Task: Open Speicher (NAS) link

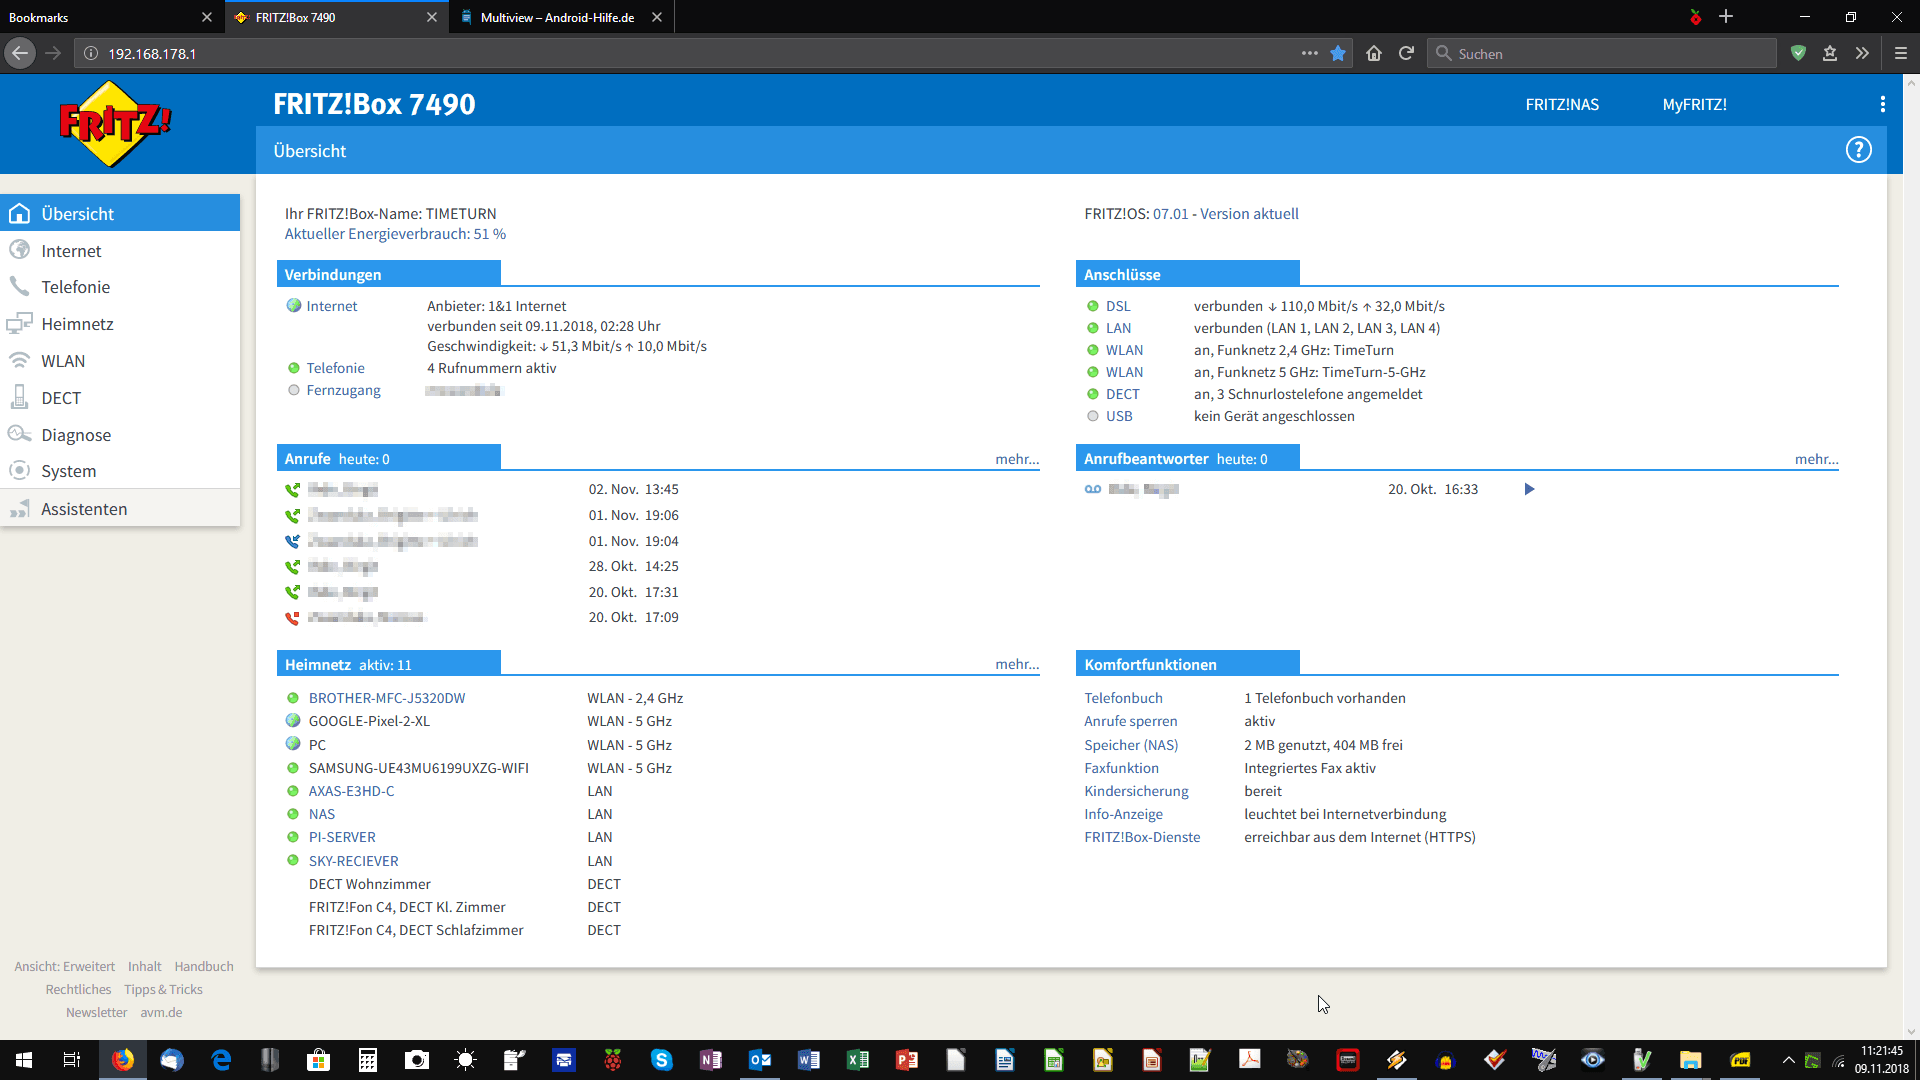Action: pyautogui.click(x=1131, y=745)
